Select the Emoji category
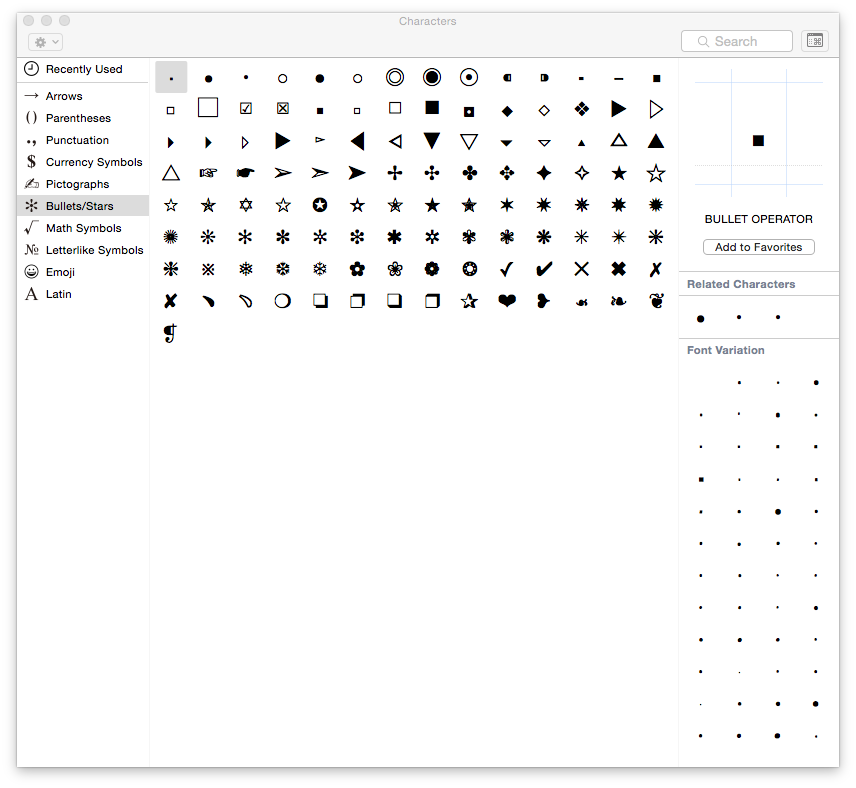The image size is (856, 788). 83,272
